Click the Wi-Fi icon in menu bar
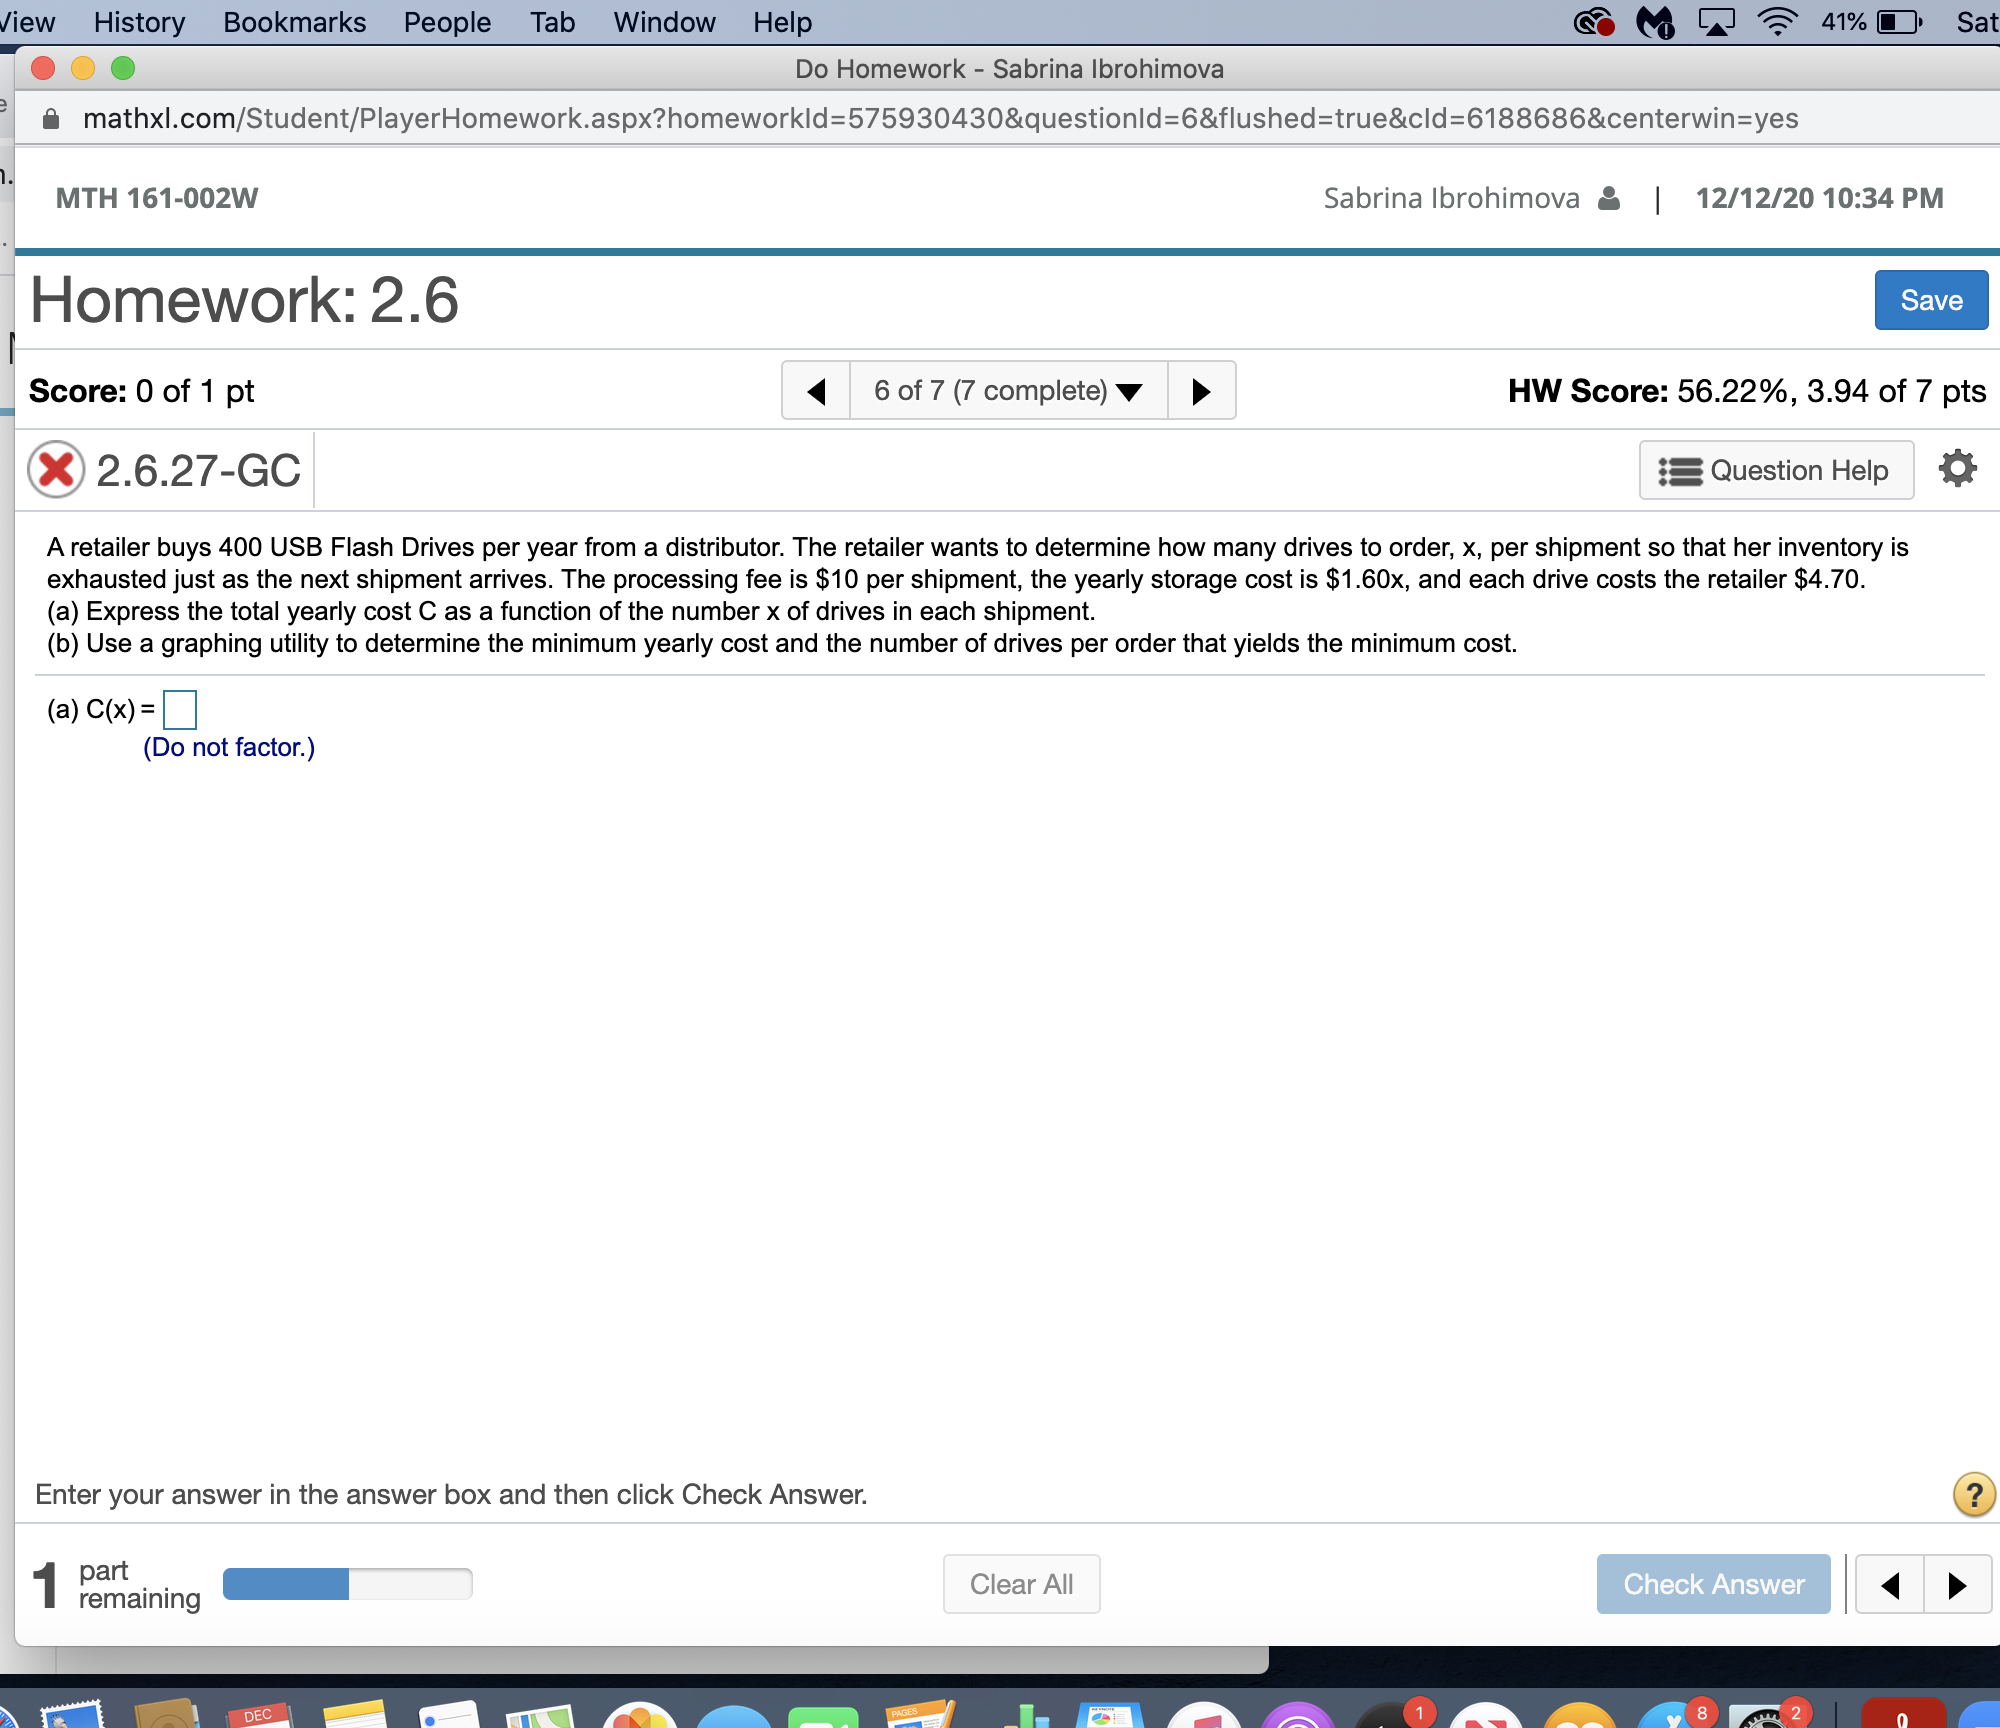2000x1728 pixels. (1777, 22)
